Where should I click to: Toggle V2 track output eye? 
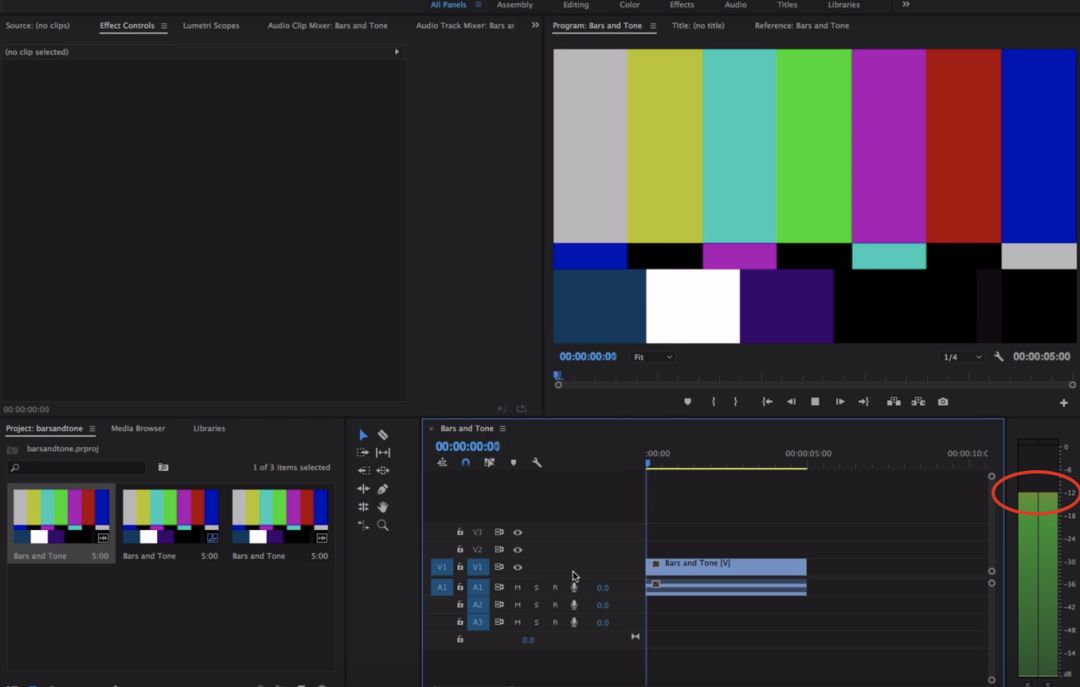(517, 550)
